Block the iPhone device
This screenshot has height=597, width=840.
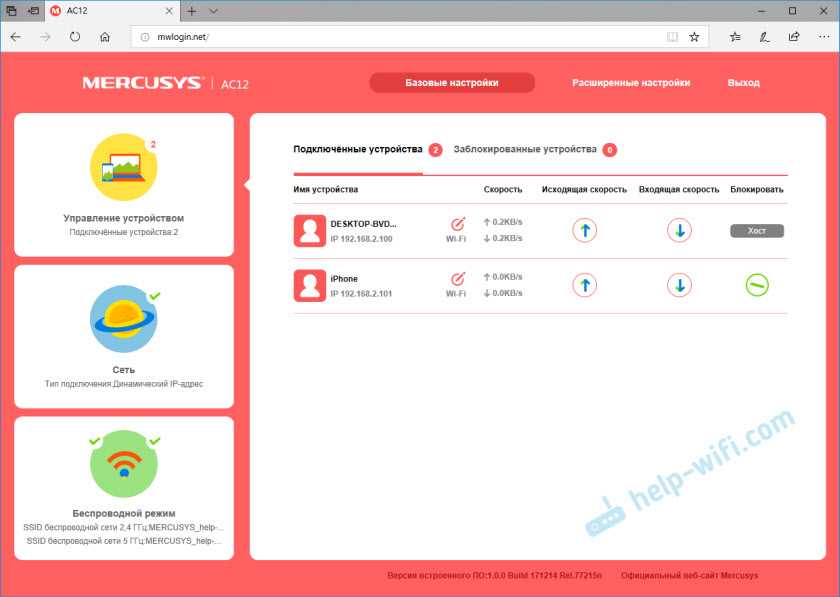[x=757, y=285]
